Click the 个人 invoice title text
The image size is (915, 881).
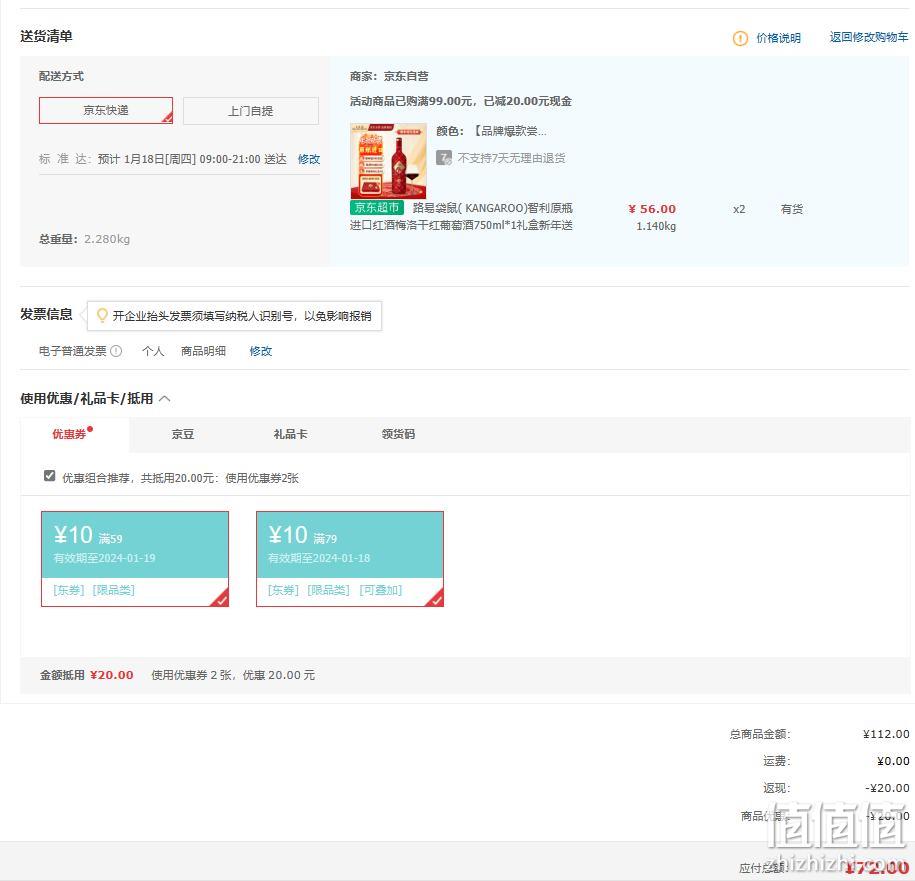(x=153, y=351)
